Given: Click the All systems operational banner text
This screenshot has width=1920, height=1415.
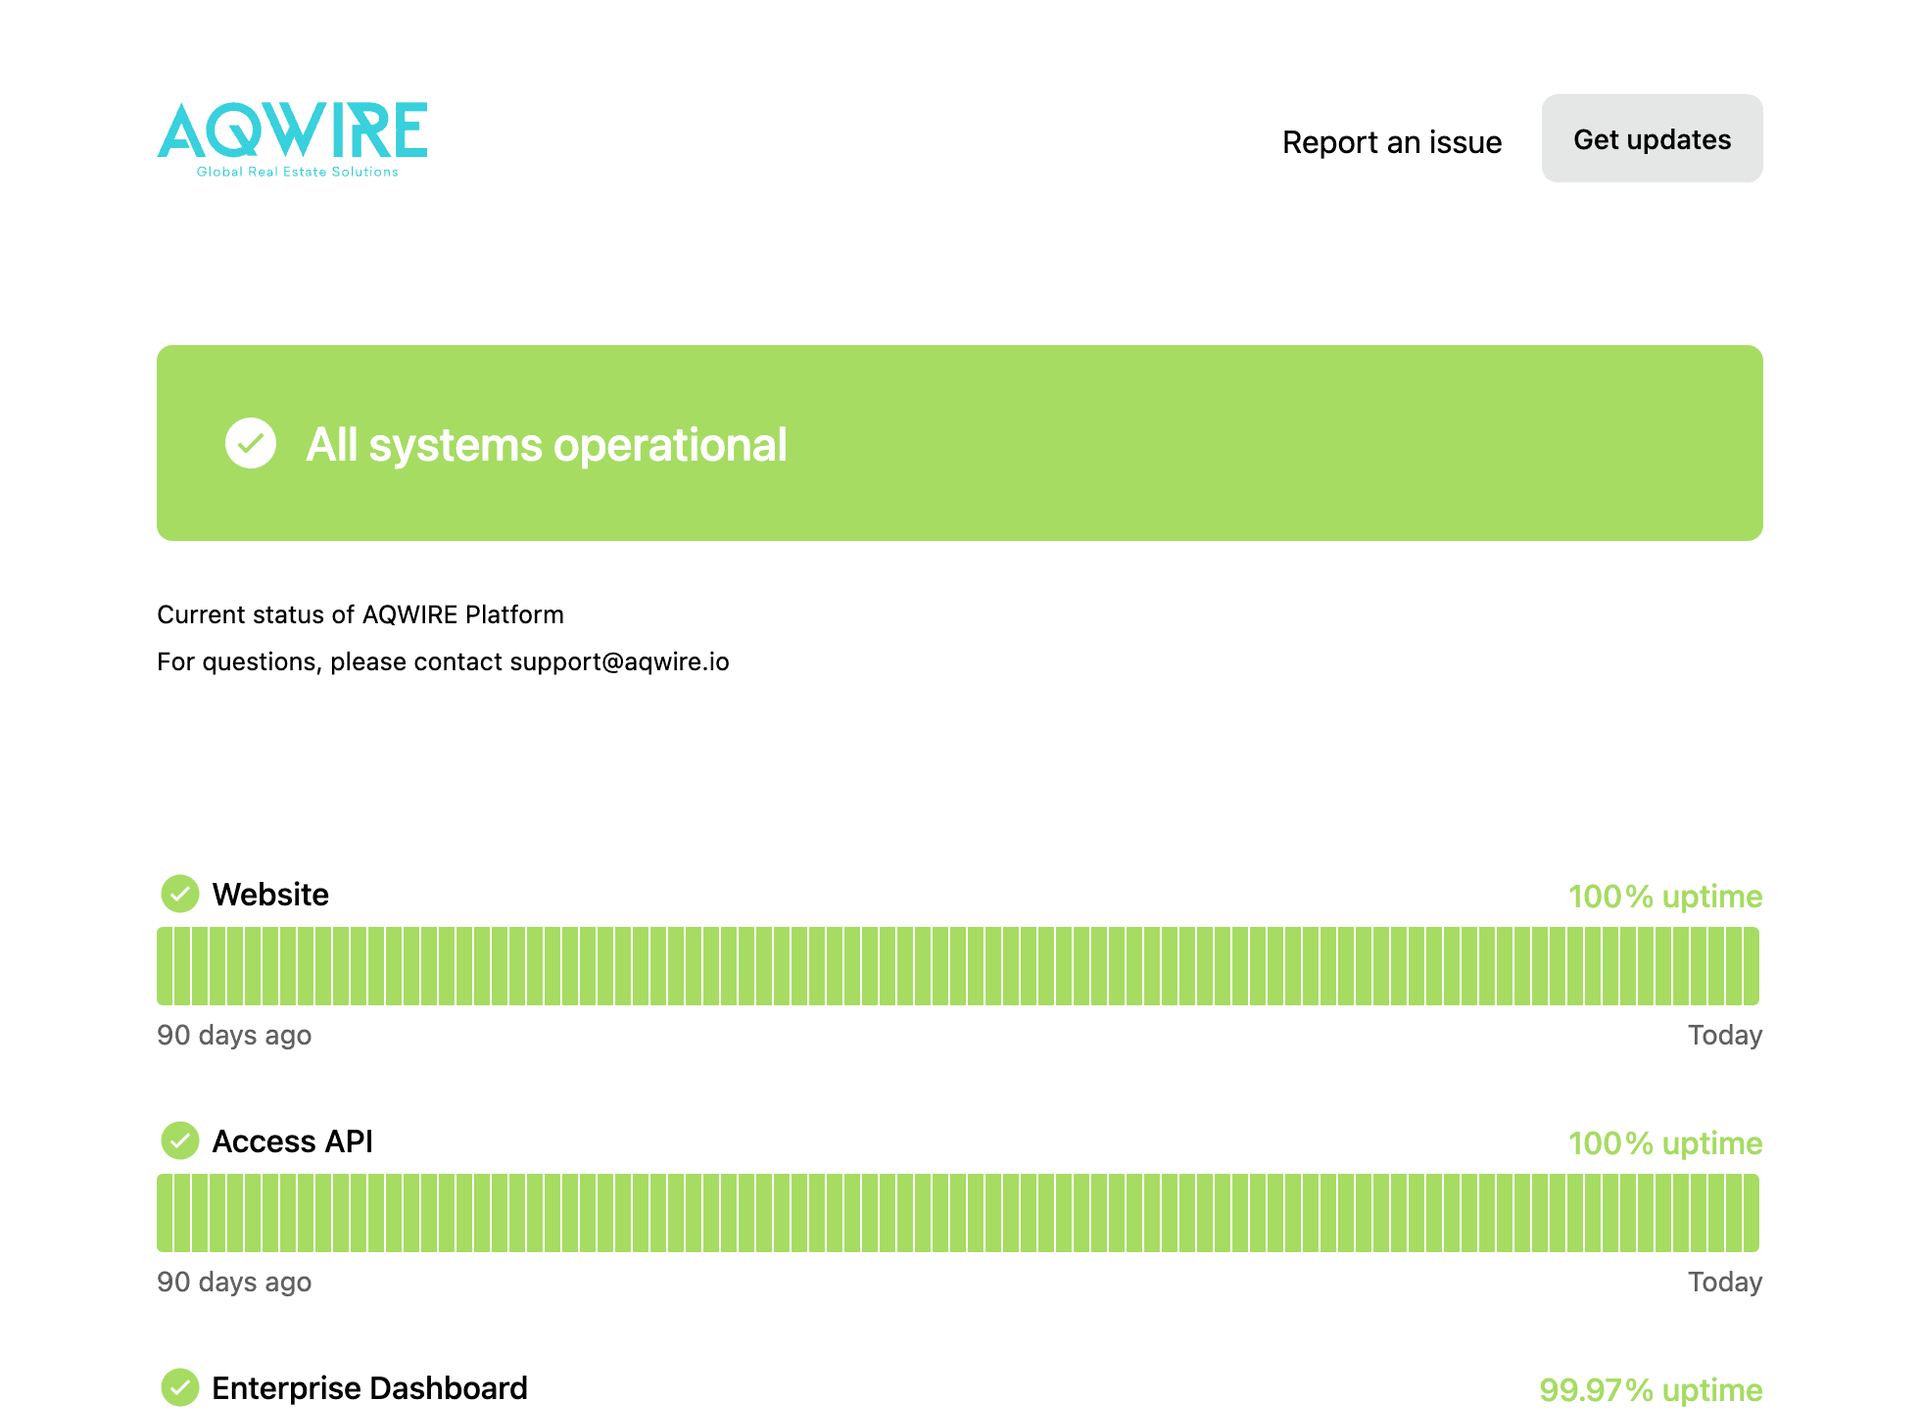Looking at the screenshot, I should [546, 445].
